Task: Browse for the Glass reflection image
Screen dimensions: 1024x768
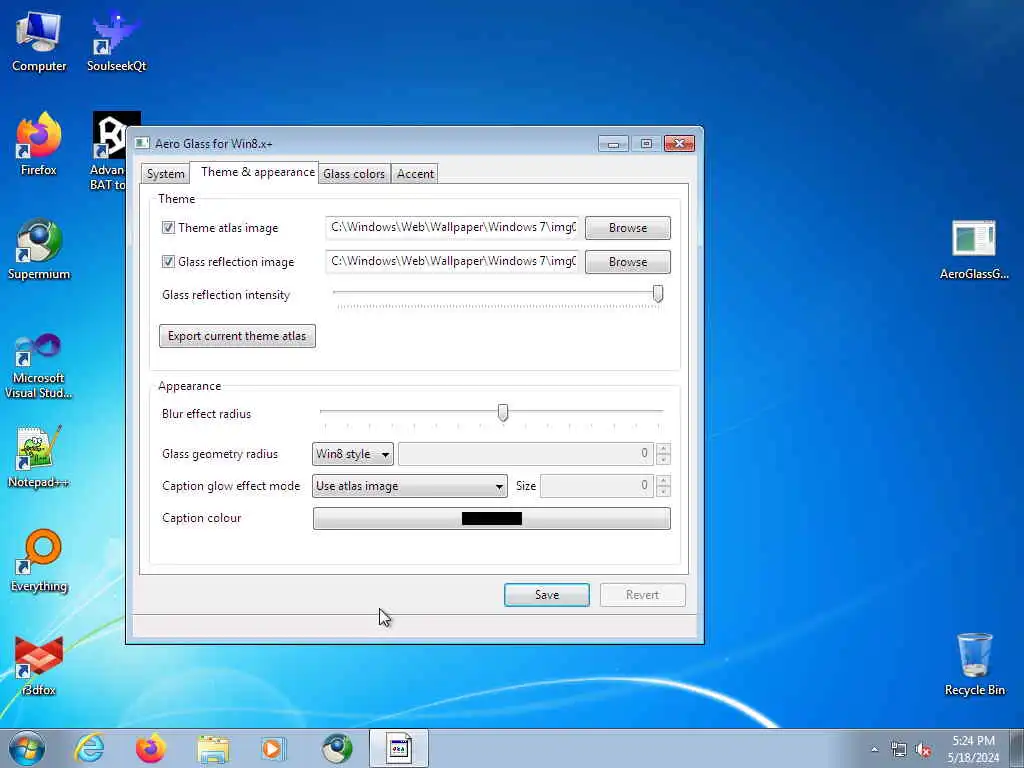Action: pos(628,261)
